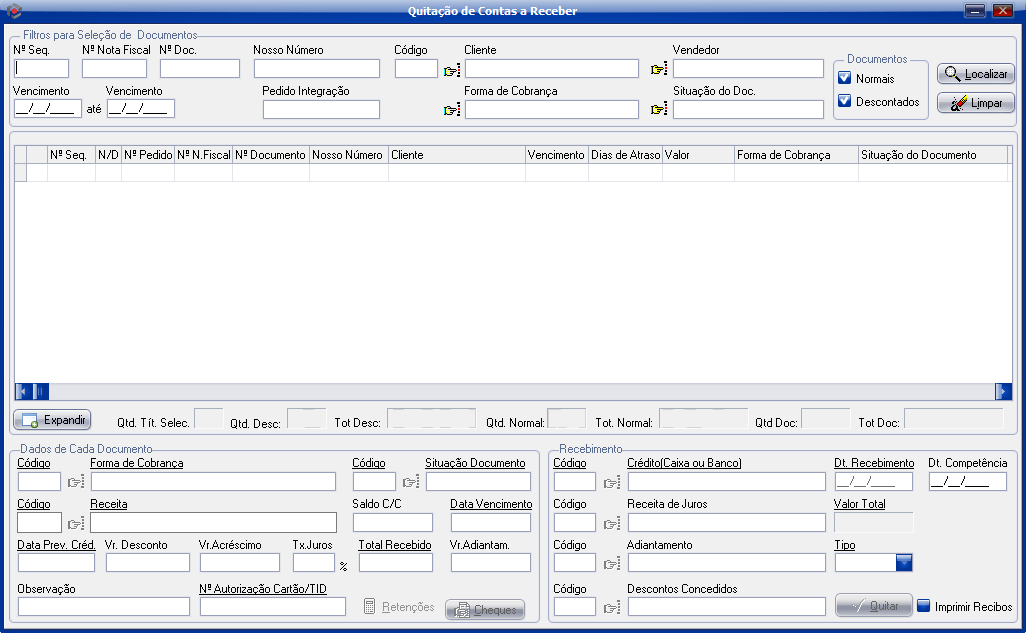Screen dimensions: 1026x633
Task: Click lookup icon for Receita de Juros
Action: click(612, 523)
